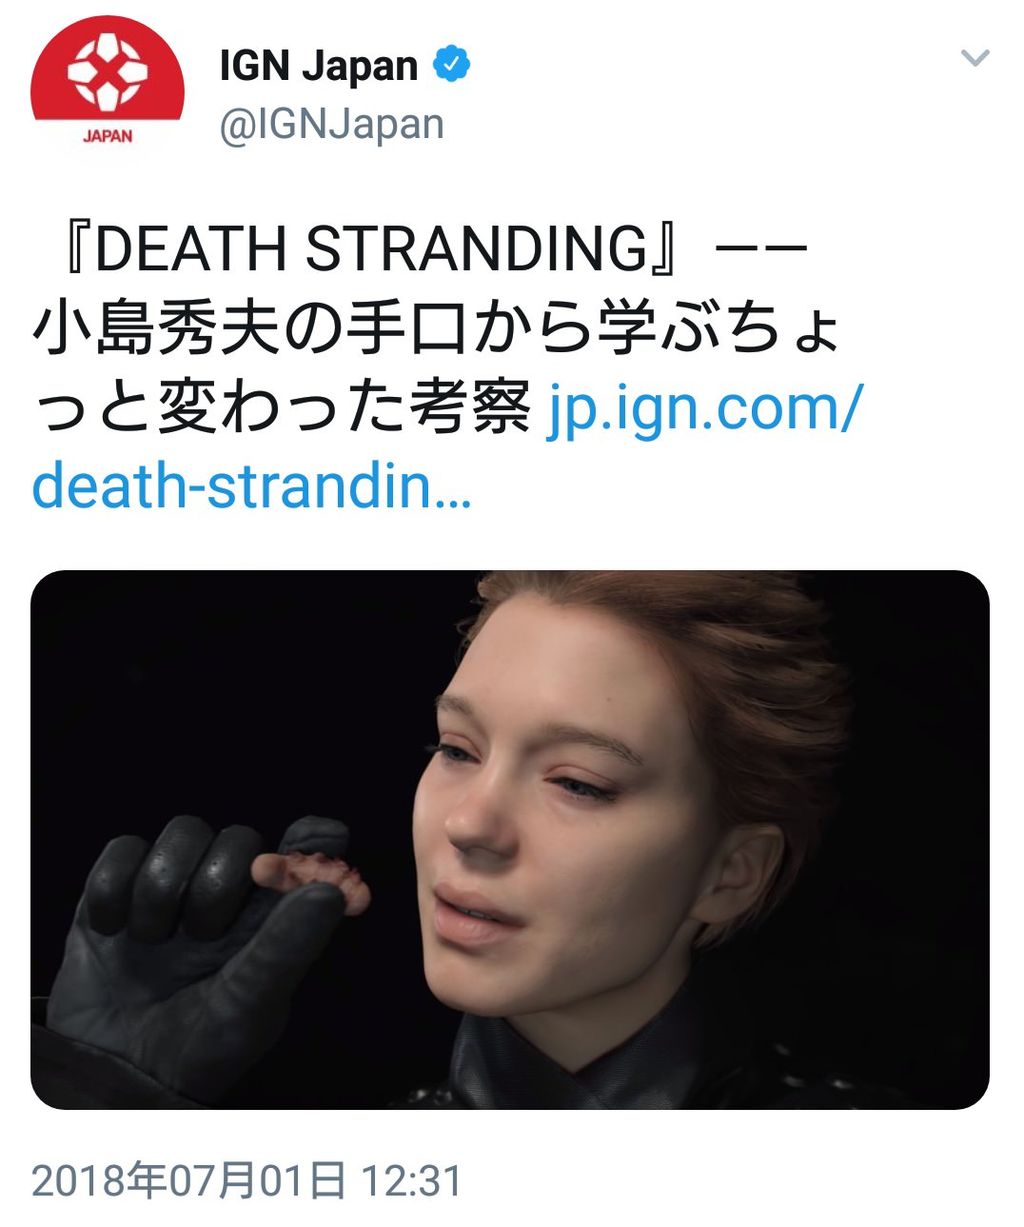Open the IGN Japan profile avatar

coord(107,88)
